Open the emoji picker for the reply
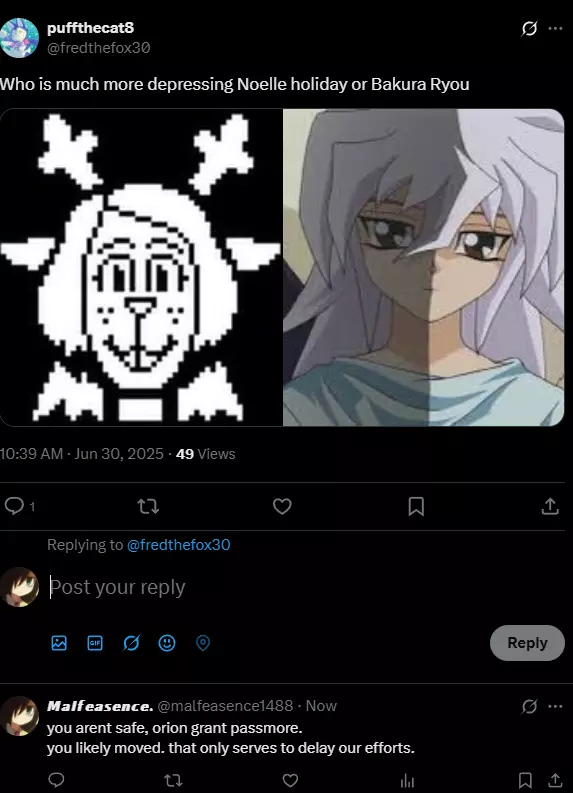 [x=167, y=643]
